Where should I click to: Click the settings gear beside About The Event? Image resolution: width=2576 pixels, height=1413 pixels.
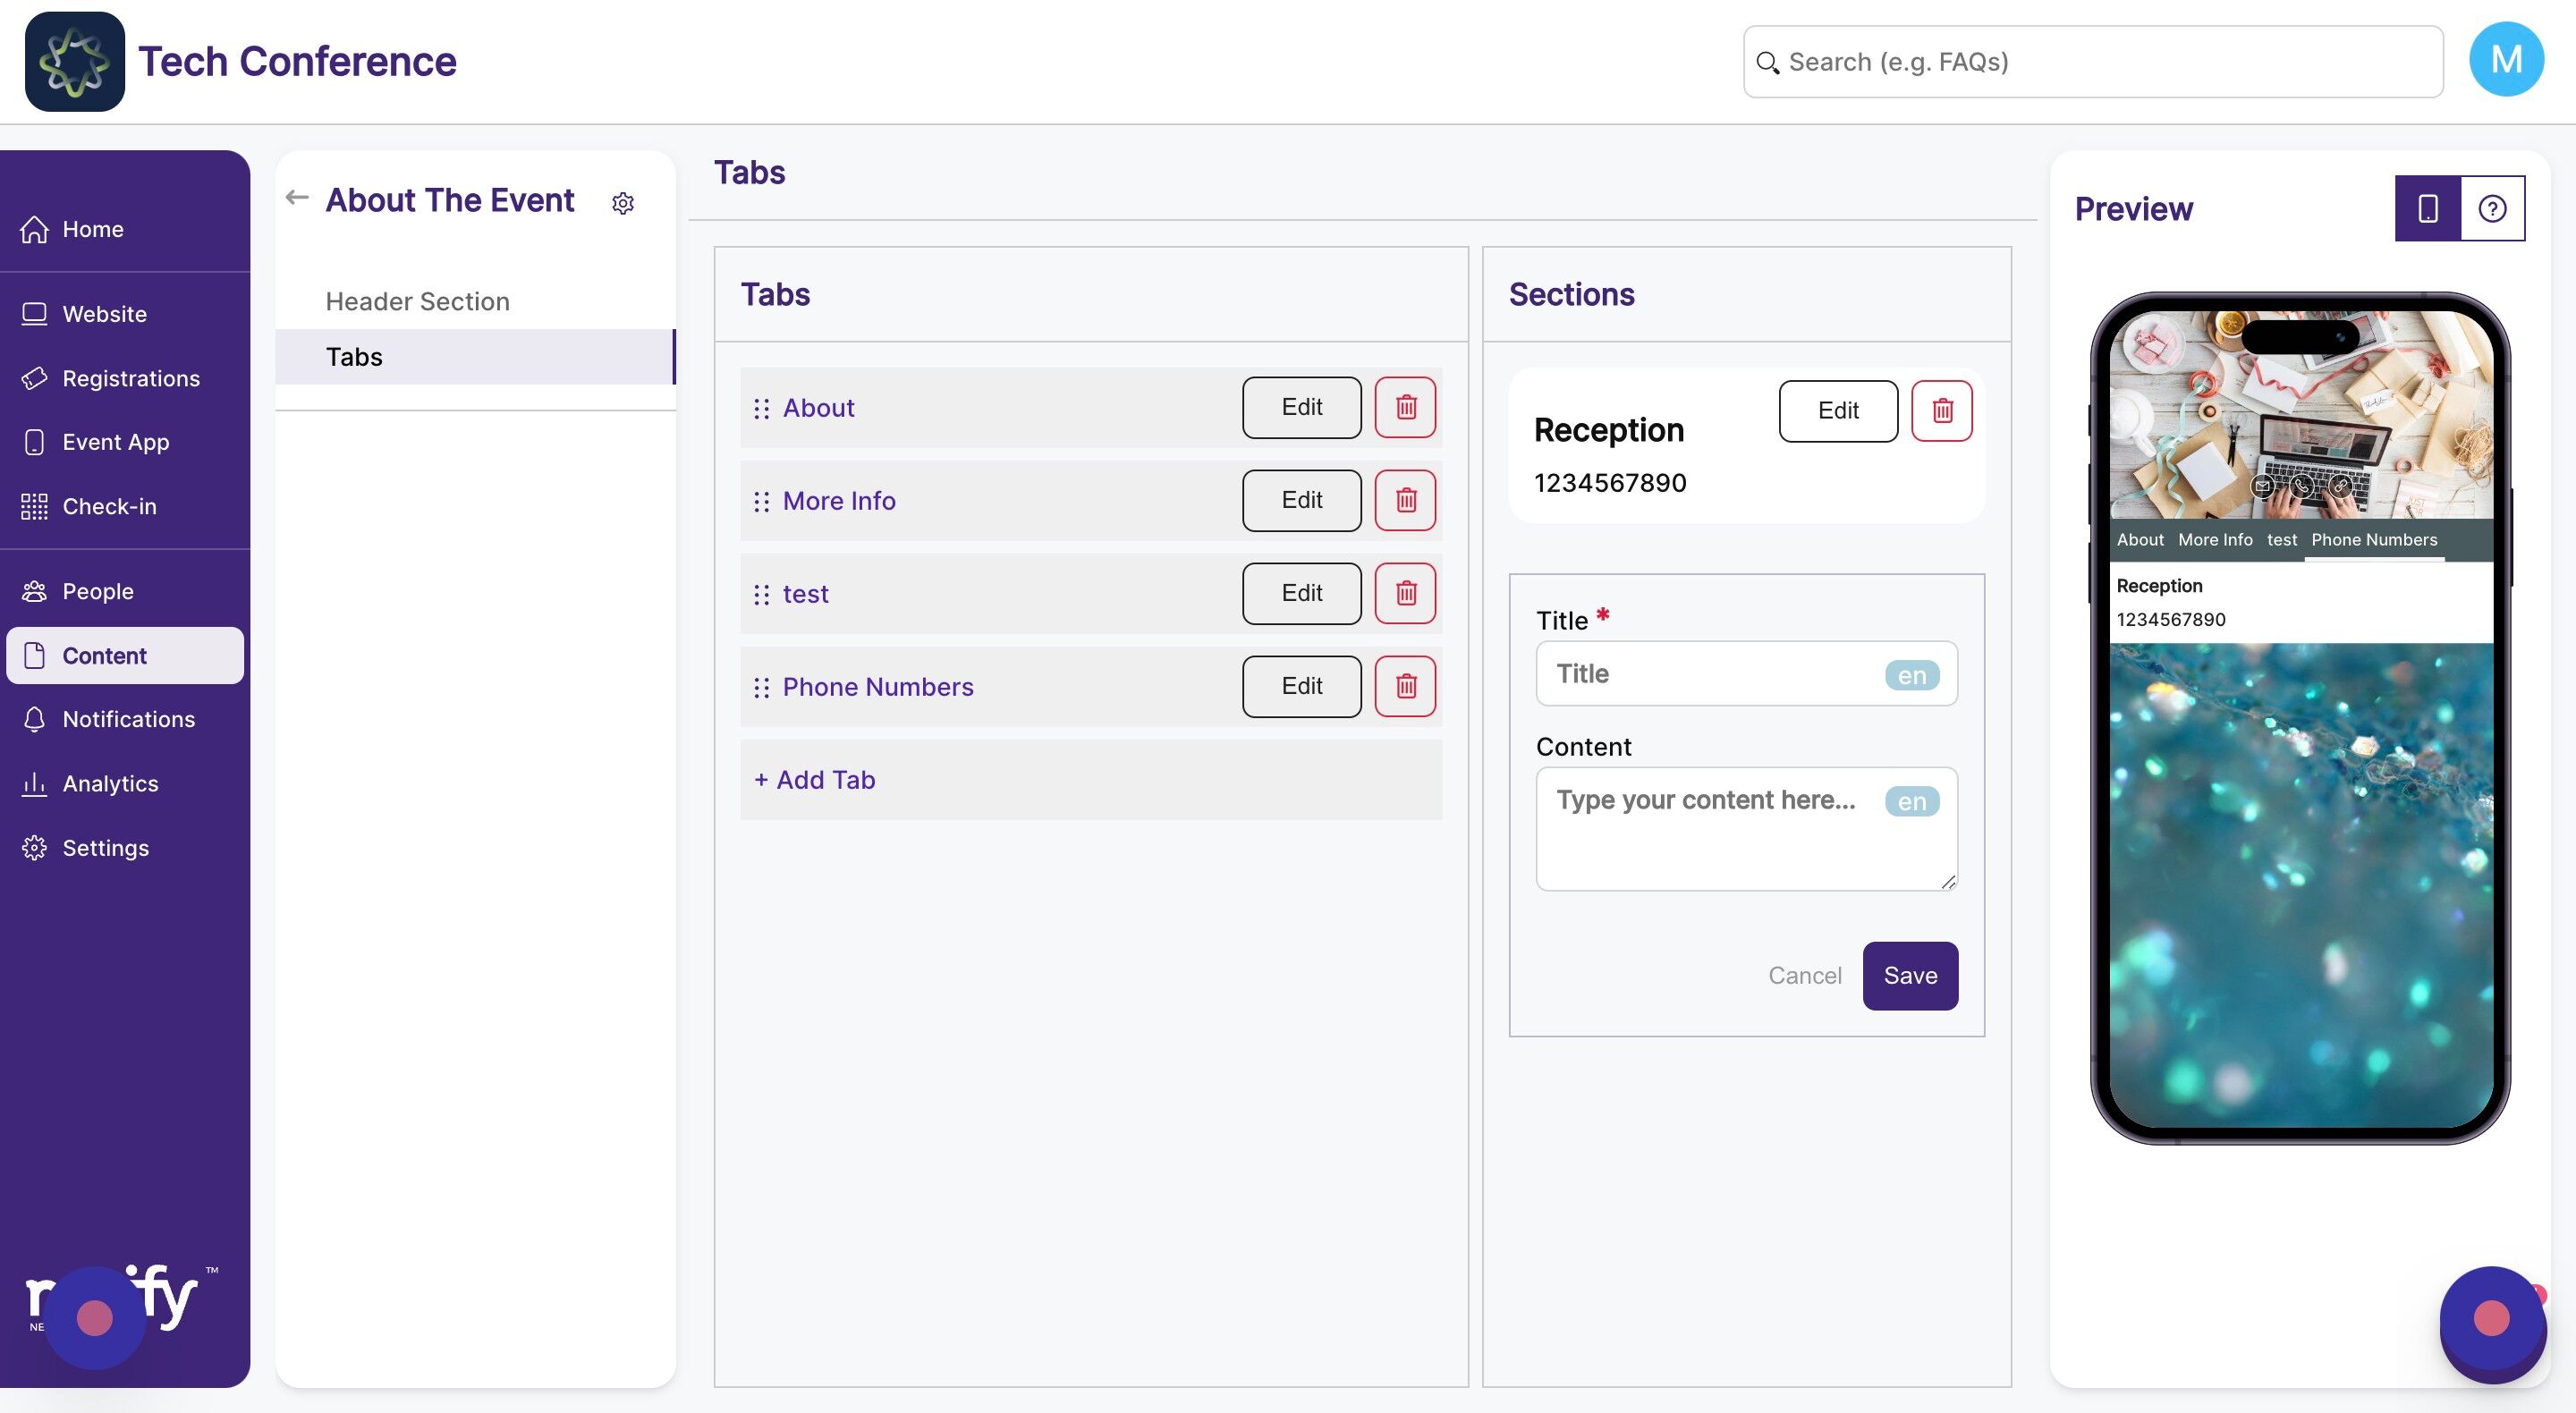pos(622,203)
